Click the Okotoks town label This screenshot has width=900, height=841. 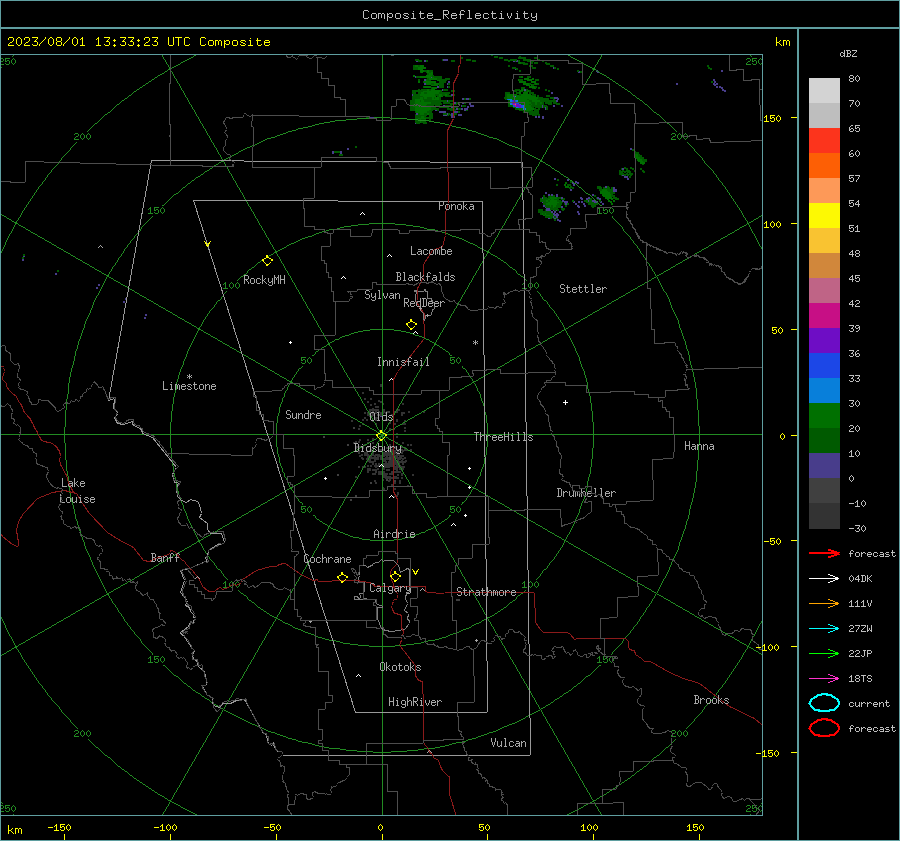click(400, 667)
